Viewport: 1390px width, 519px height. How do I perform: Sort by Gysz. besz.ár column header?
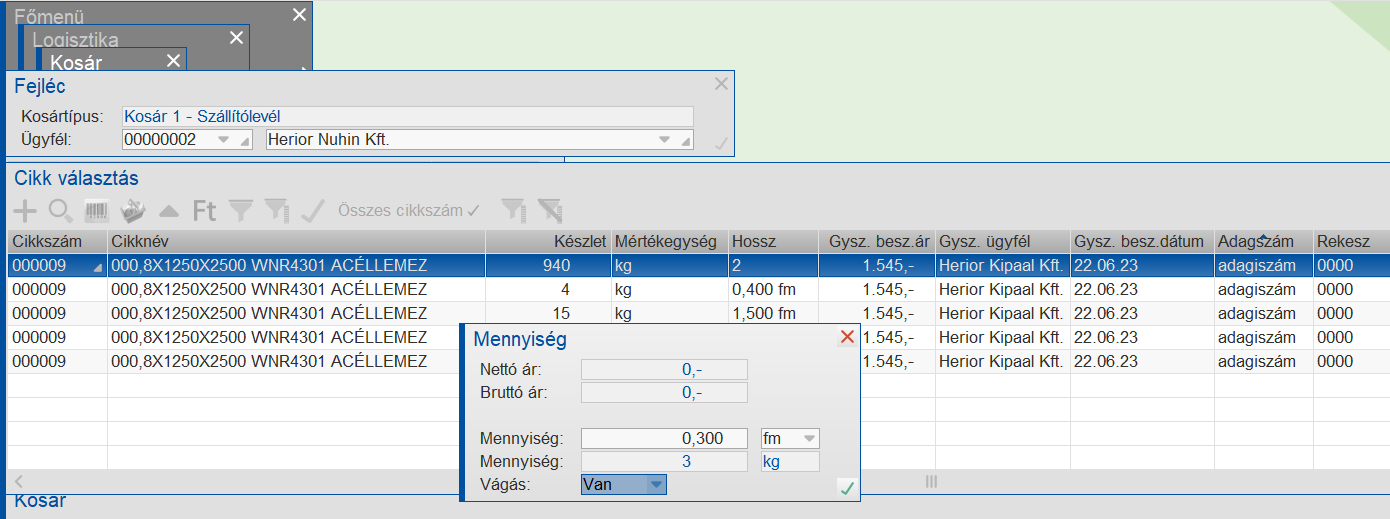click(x=876, y=241)
